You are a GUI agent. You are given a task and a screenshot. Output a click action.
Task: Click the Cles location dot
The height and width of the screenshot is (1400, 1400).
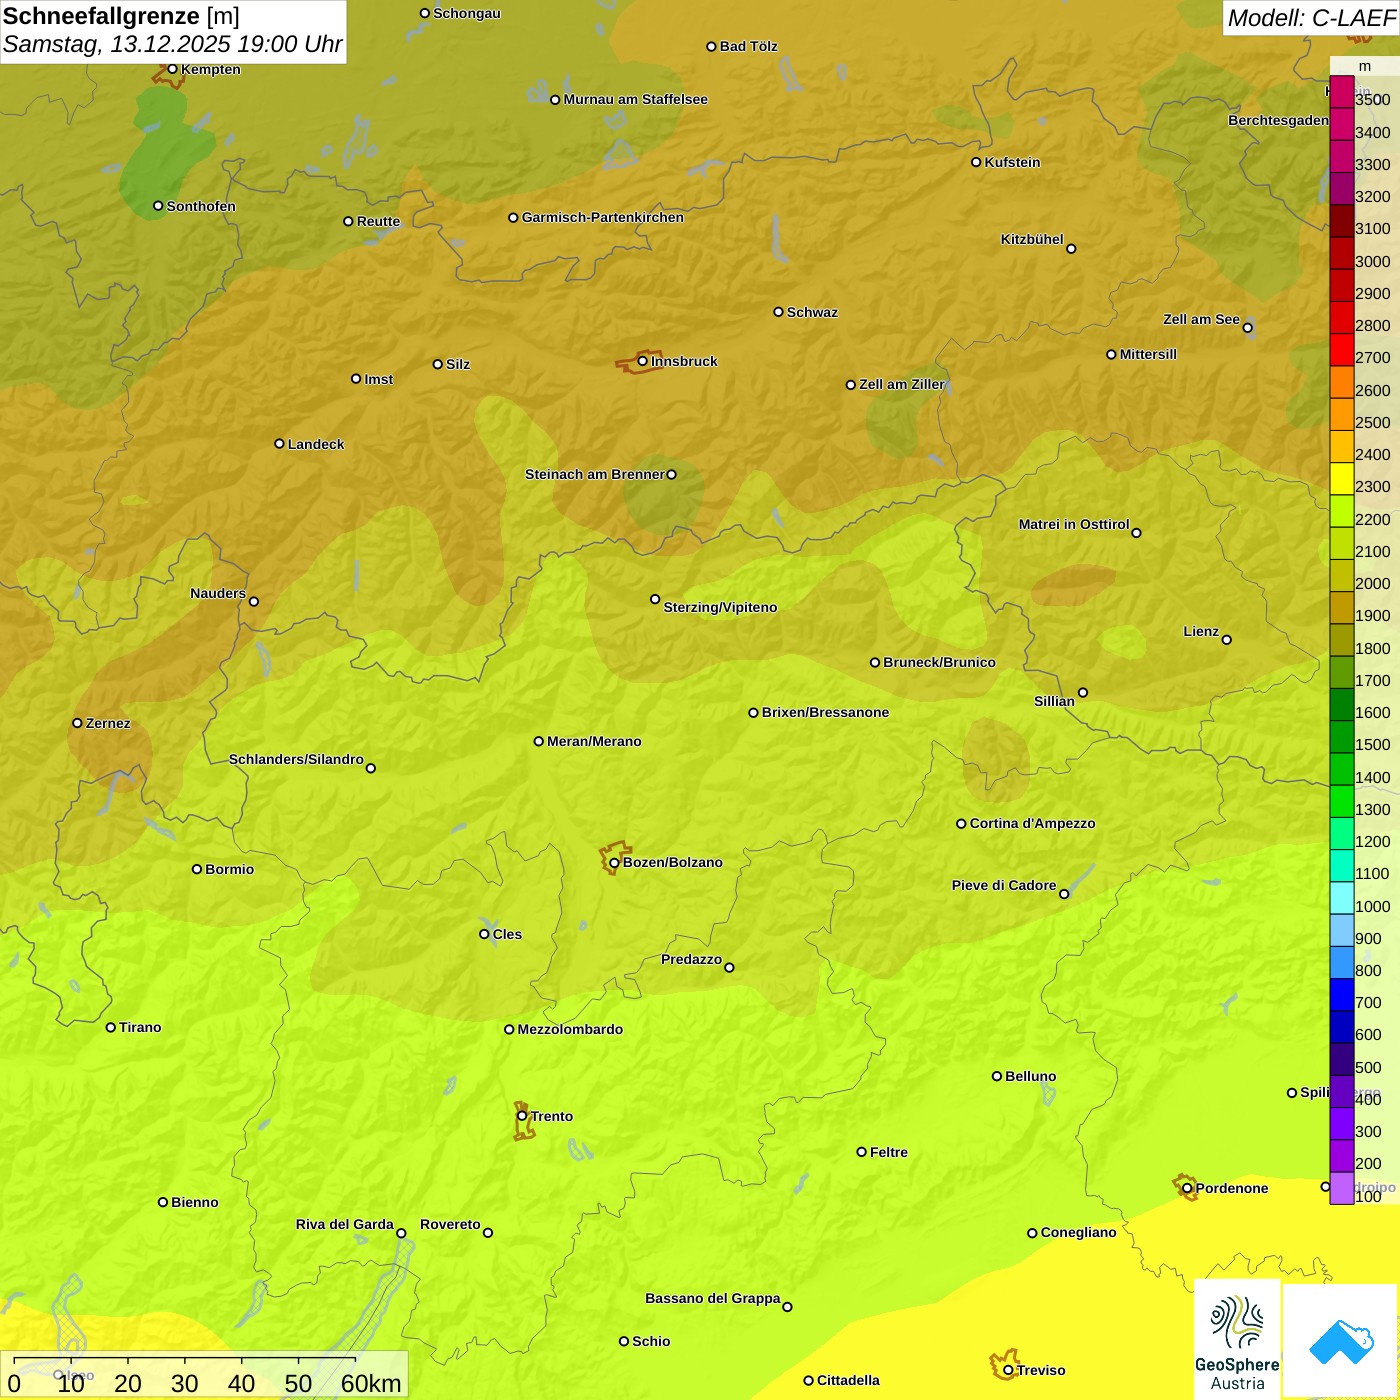pos(484,934)
